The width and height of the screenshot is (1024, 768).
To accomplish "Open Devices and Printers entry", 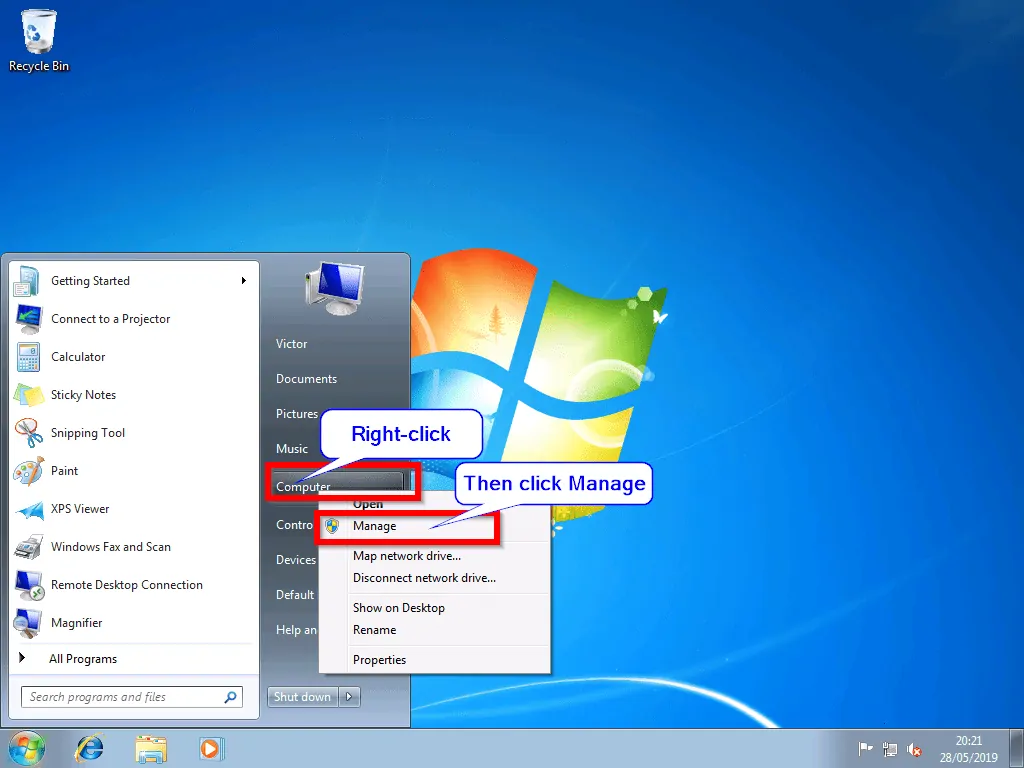I will [296, 560].
